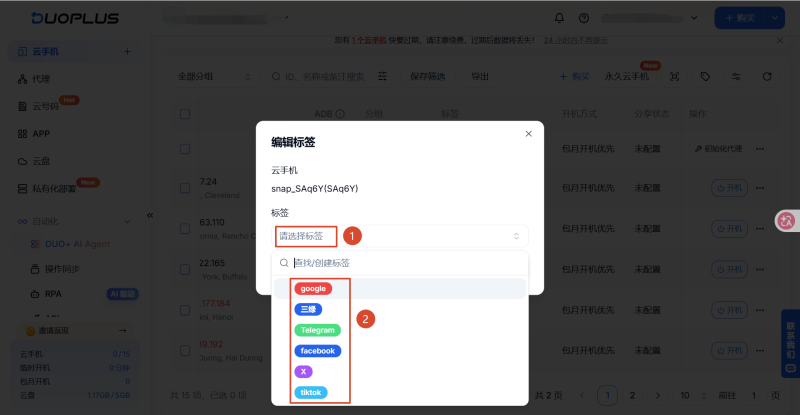The image size is (800, 415).
Task: Click the next page arrow
Action: coord(658,395)
